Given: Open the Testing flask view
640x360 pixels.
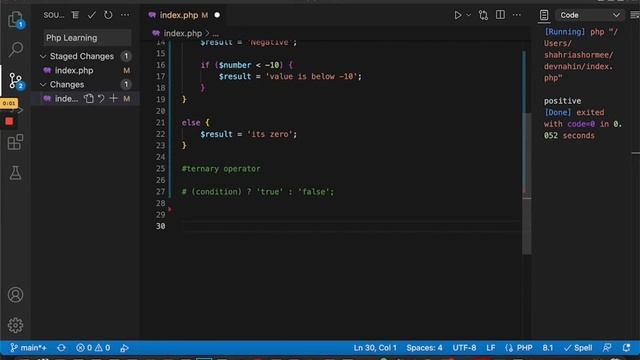Looking at the screenshot, I should pyautogui.click(x=16, y=173).
